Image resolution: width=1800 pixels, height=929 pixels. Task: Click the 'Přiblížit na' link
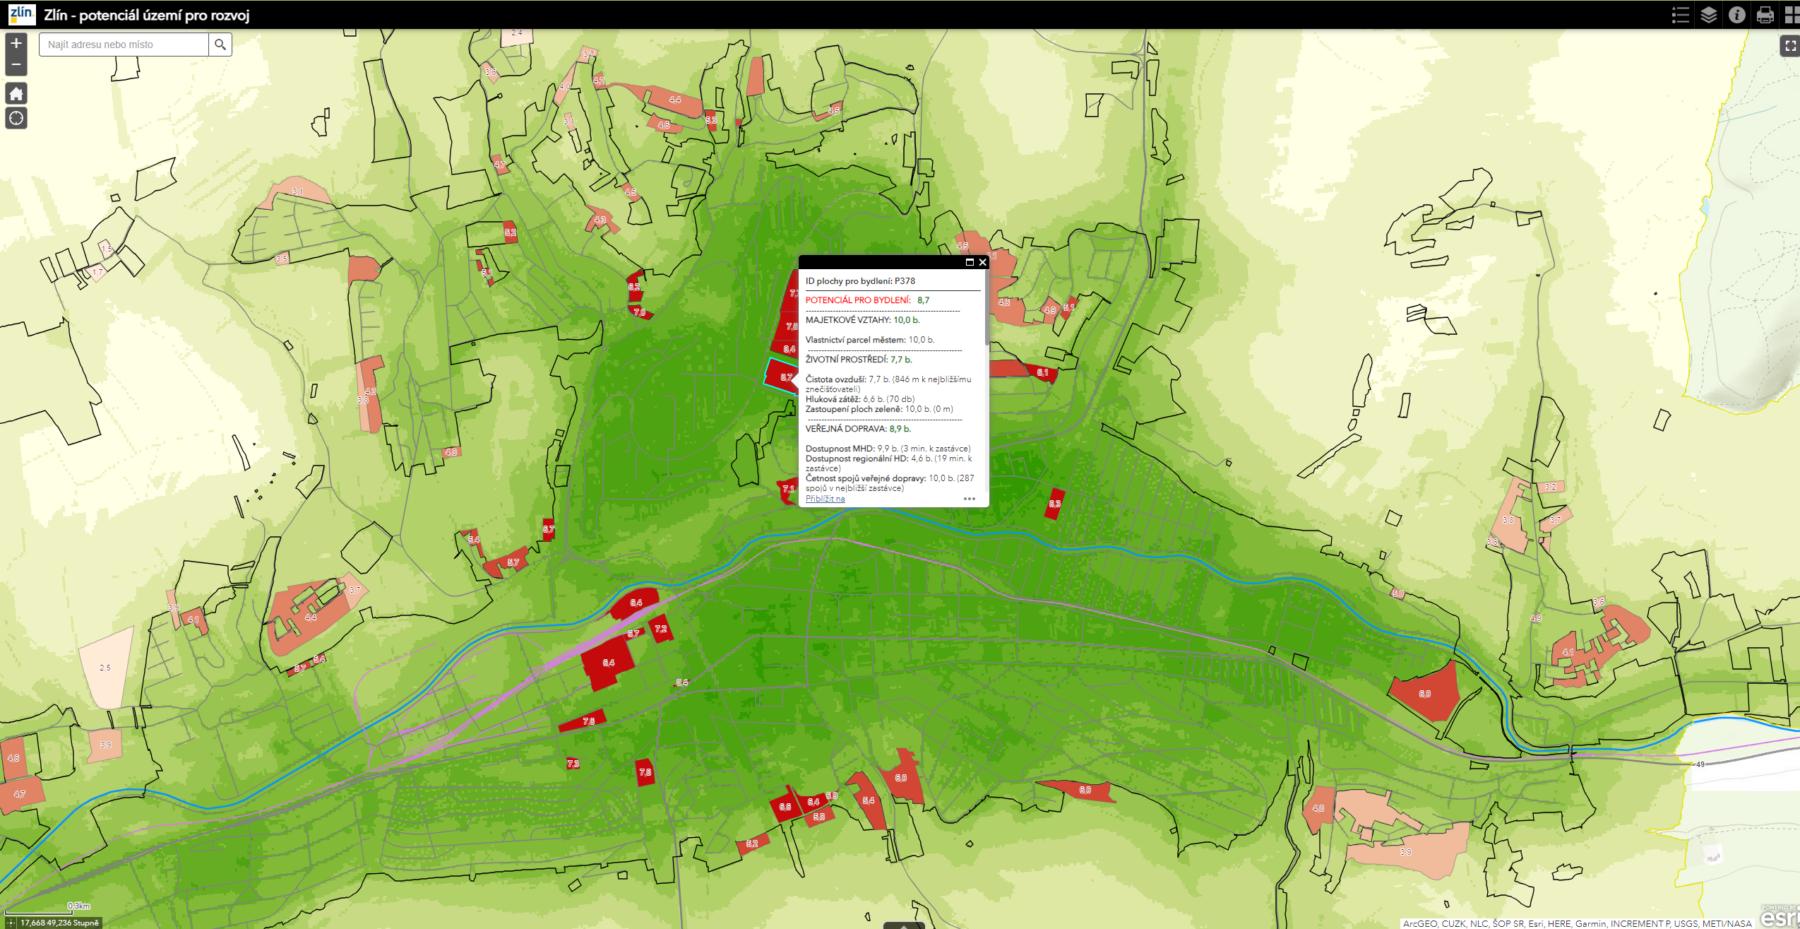(x=825, y=499)
